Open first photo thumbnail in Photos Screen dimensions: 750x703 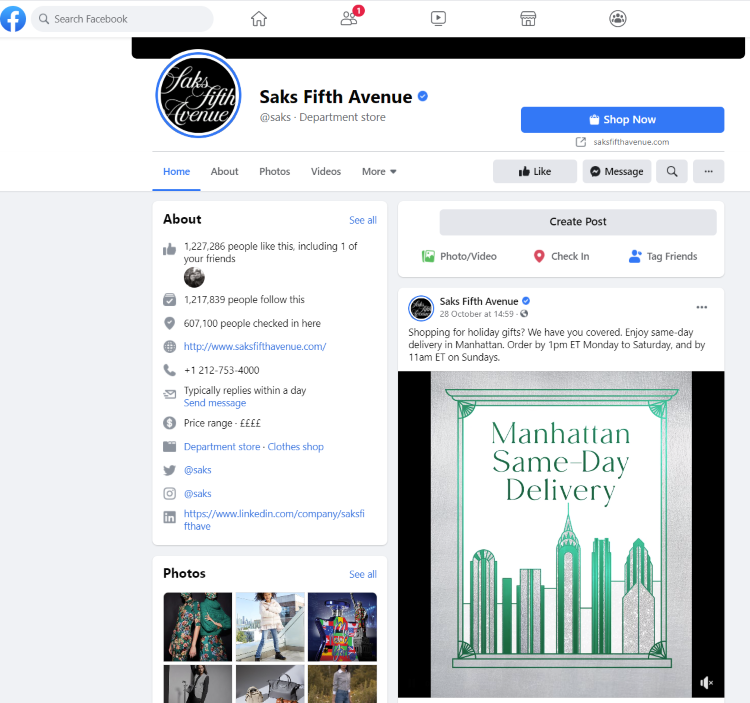coord(197,626)
